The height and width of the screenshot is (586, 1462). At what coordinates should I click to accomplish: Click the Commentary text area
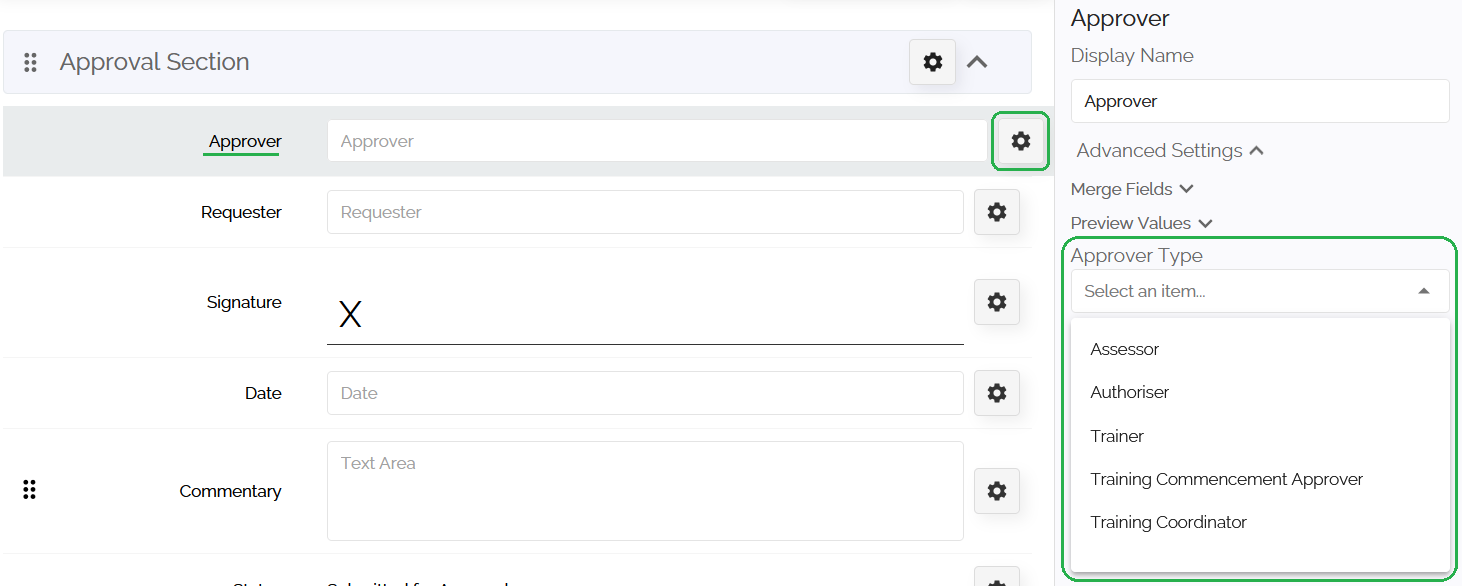(x=644, y=491)
